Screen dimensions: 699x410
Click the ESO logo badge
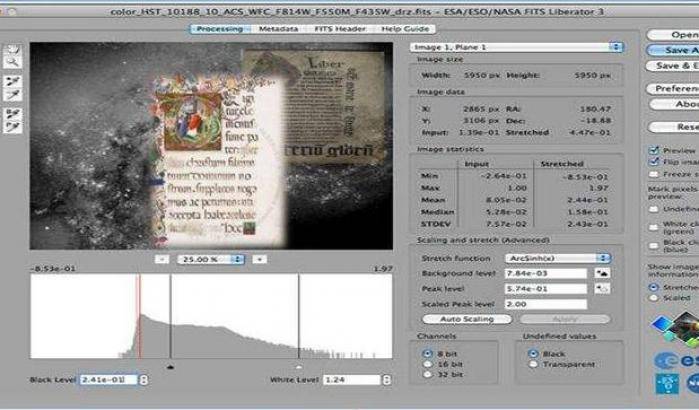pyautogui.click(x=666, y=384)
